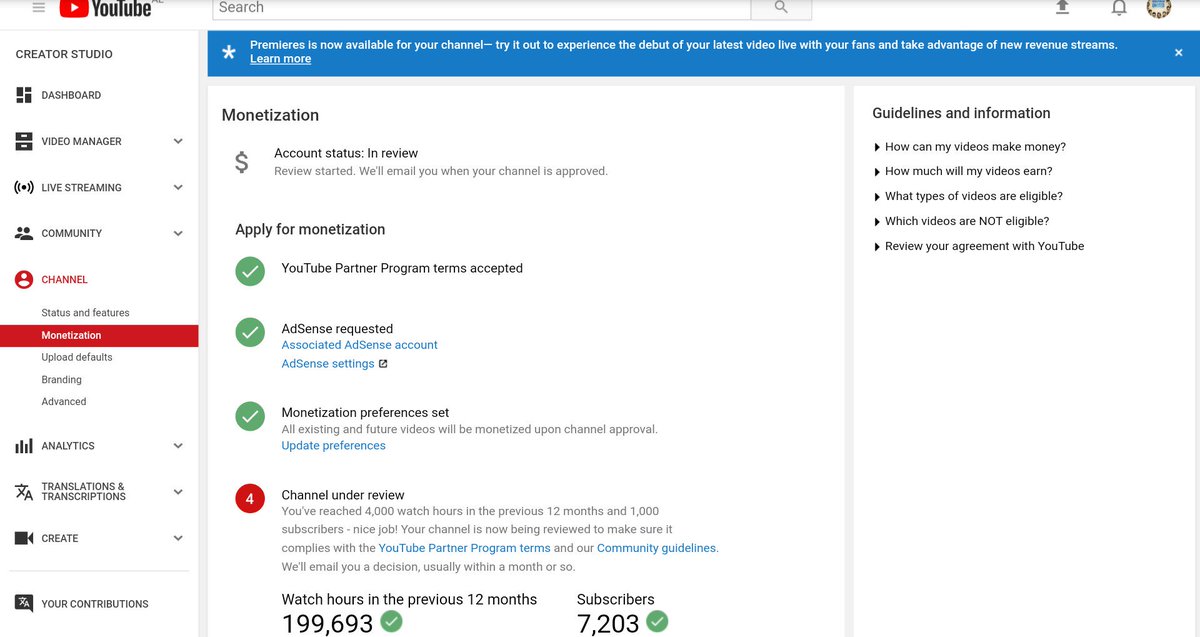The height and width of the screenshot is (637, 1200).
Task: Click the red step 4 circle
Action: point(250,498)
